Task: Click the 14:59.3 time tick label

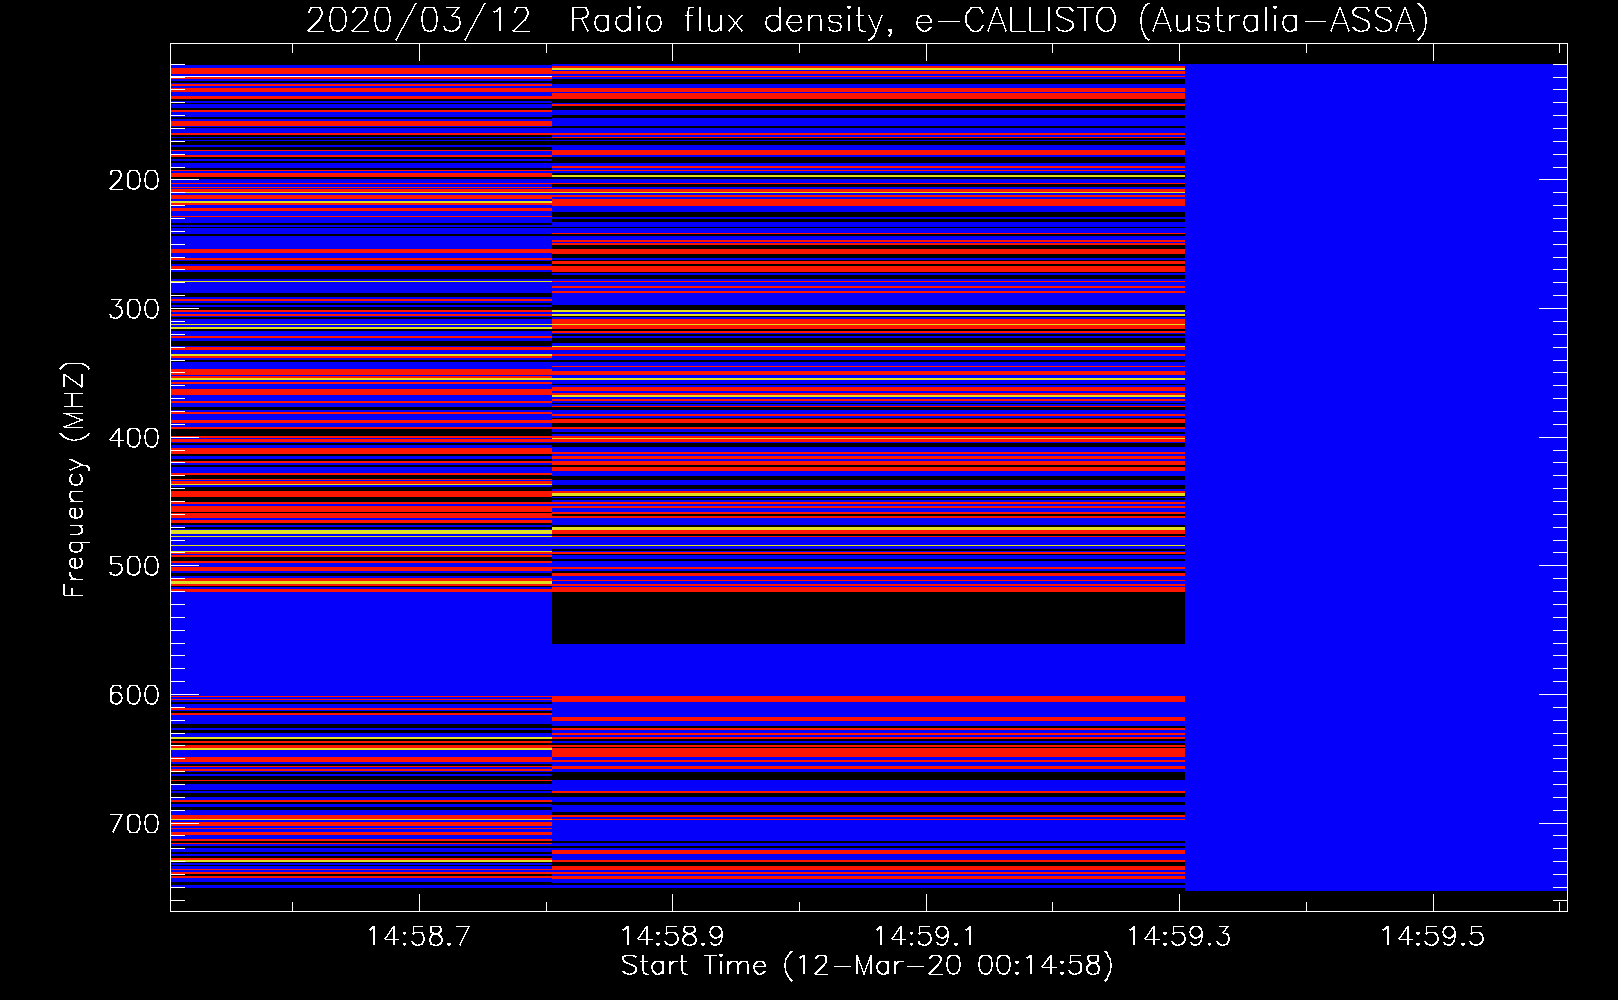Action: point(1179,937)
